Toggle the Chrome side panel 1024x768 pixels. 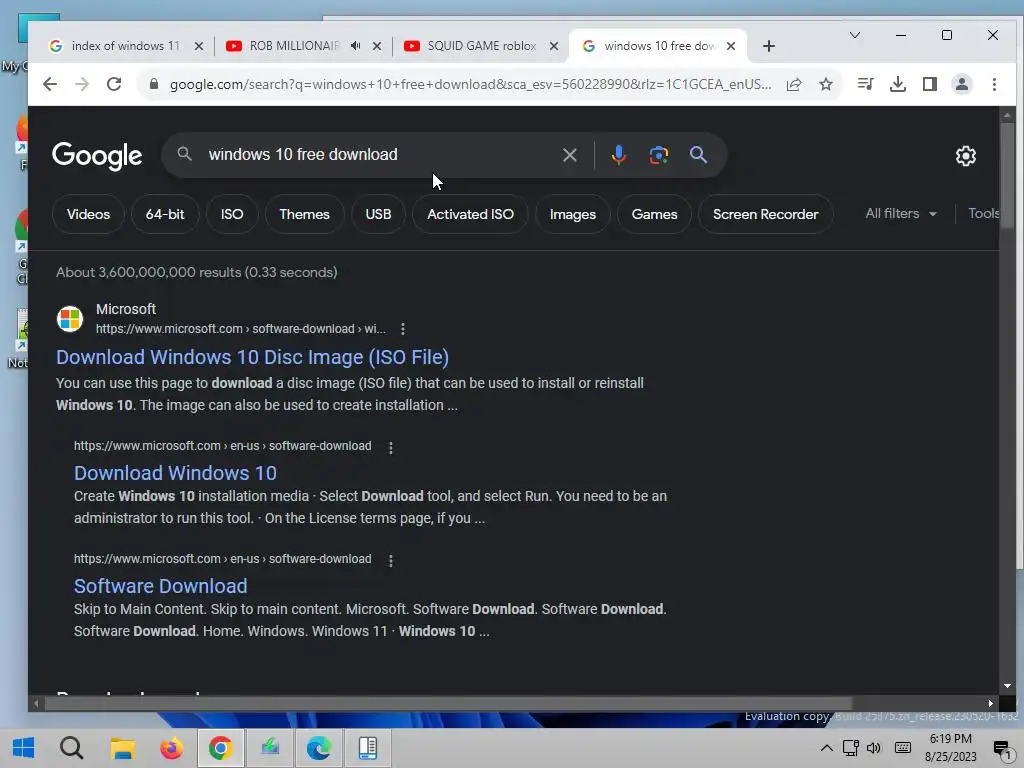(x=930, y=84)
